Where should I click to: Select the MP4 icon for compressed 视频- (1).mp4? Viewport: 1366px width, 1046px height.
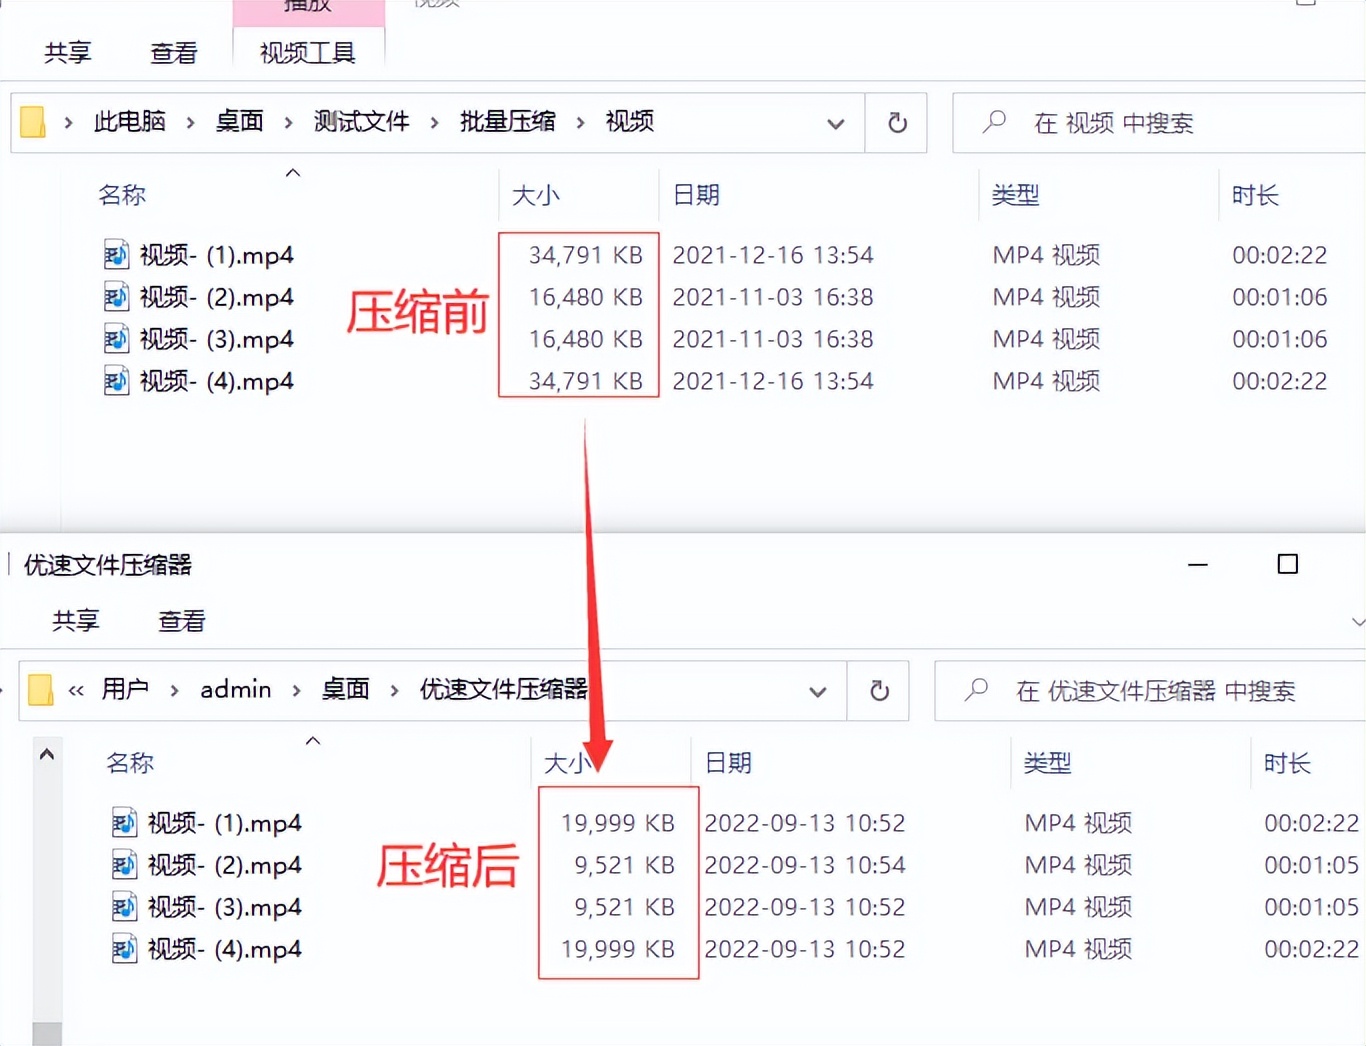coord(124,823)
